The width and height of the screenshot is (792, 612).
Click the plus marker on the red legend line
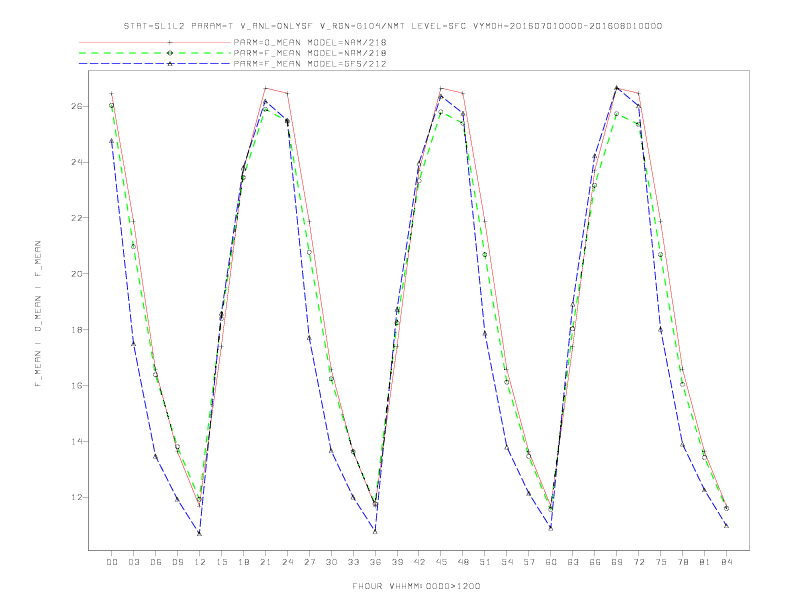(x=170, y=42)
